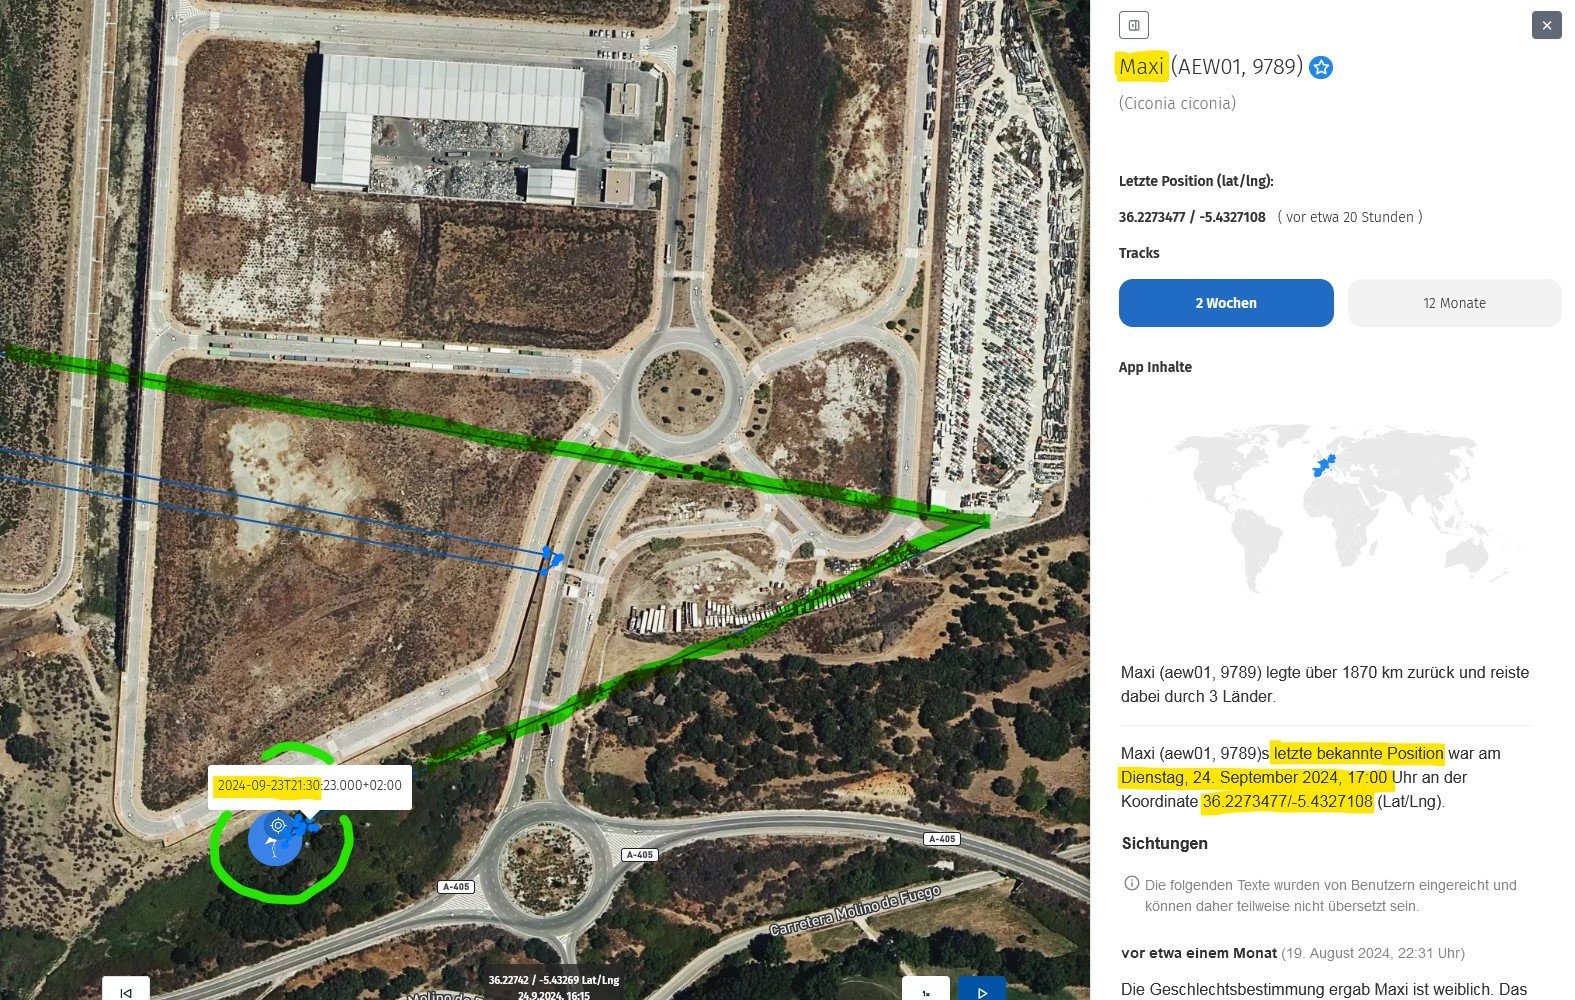Click the highlighted 36.2273477/-5.4327108 coordinate
The image size is (1575, 1000).
click(1287, 802)
